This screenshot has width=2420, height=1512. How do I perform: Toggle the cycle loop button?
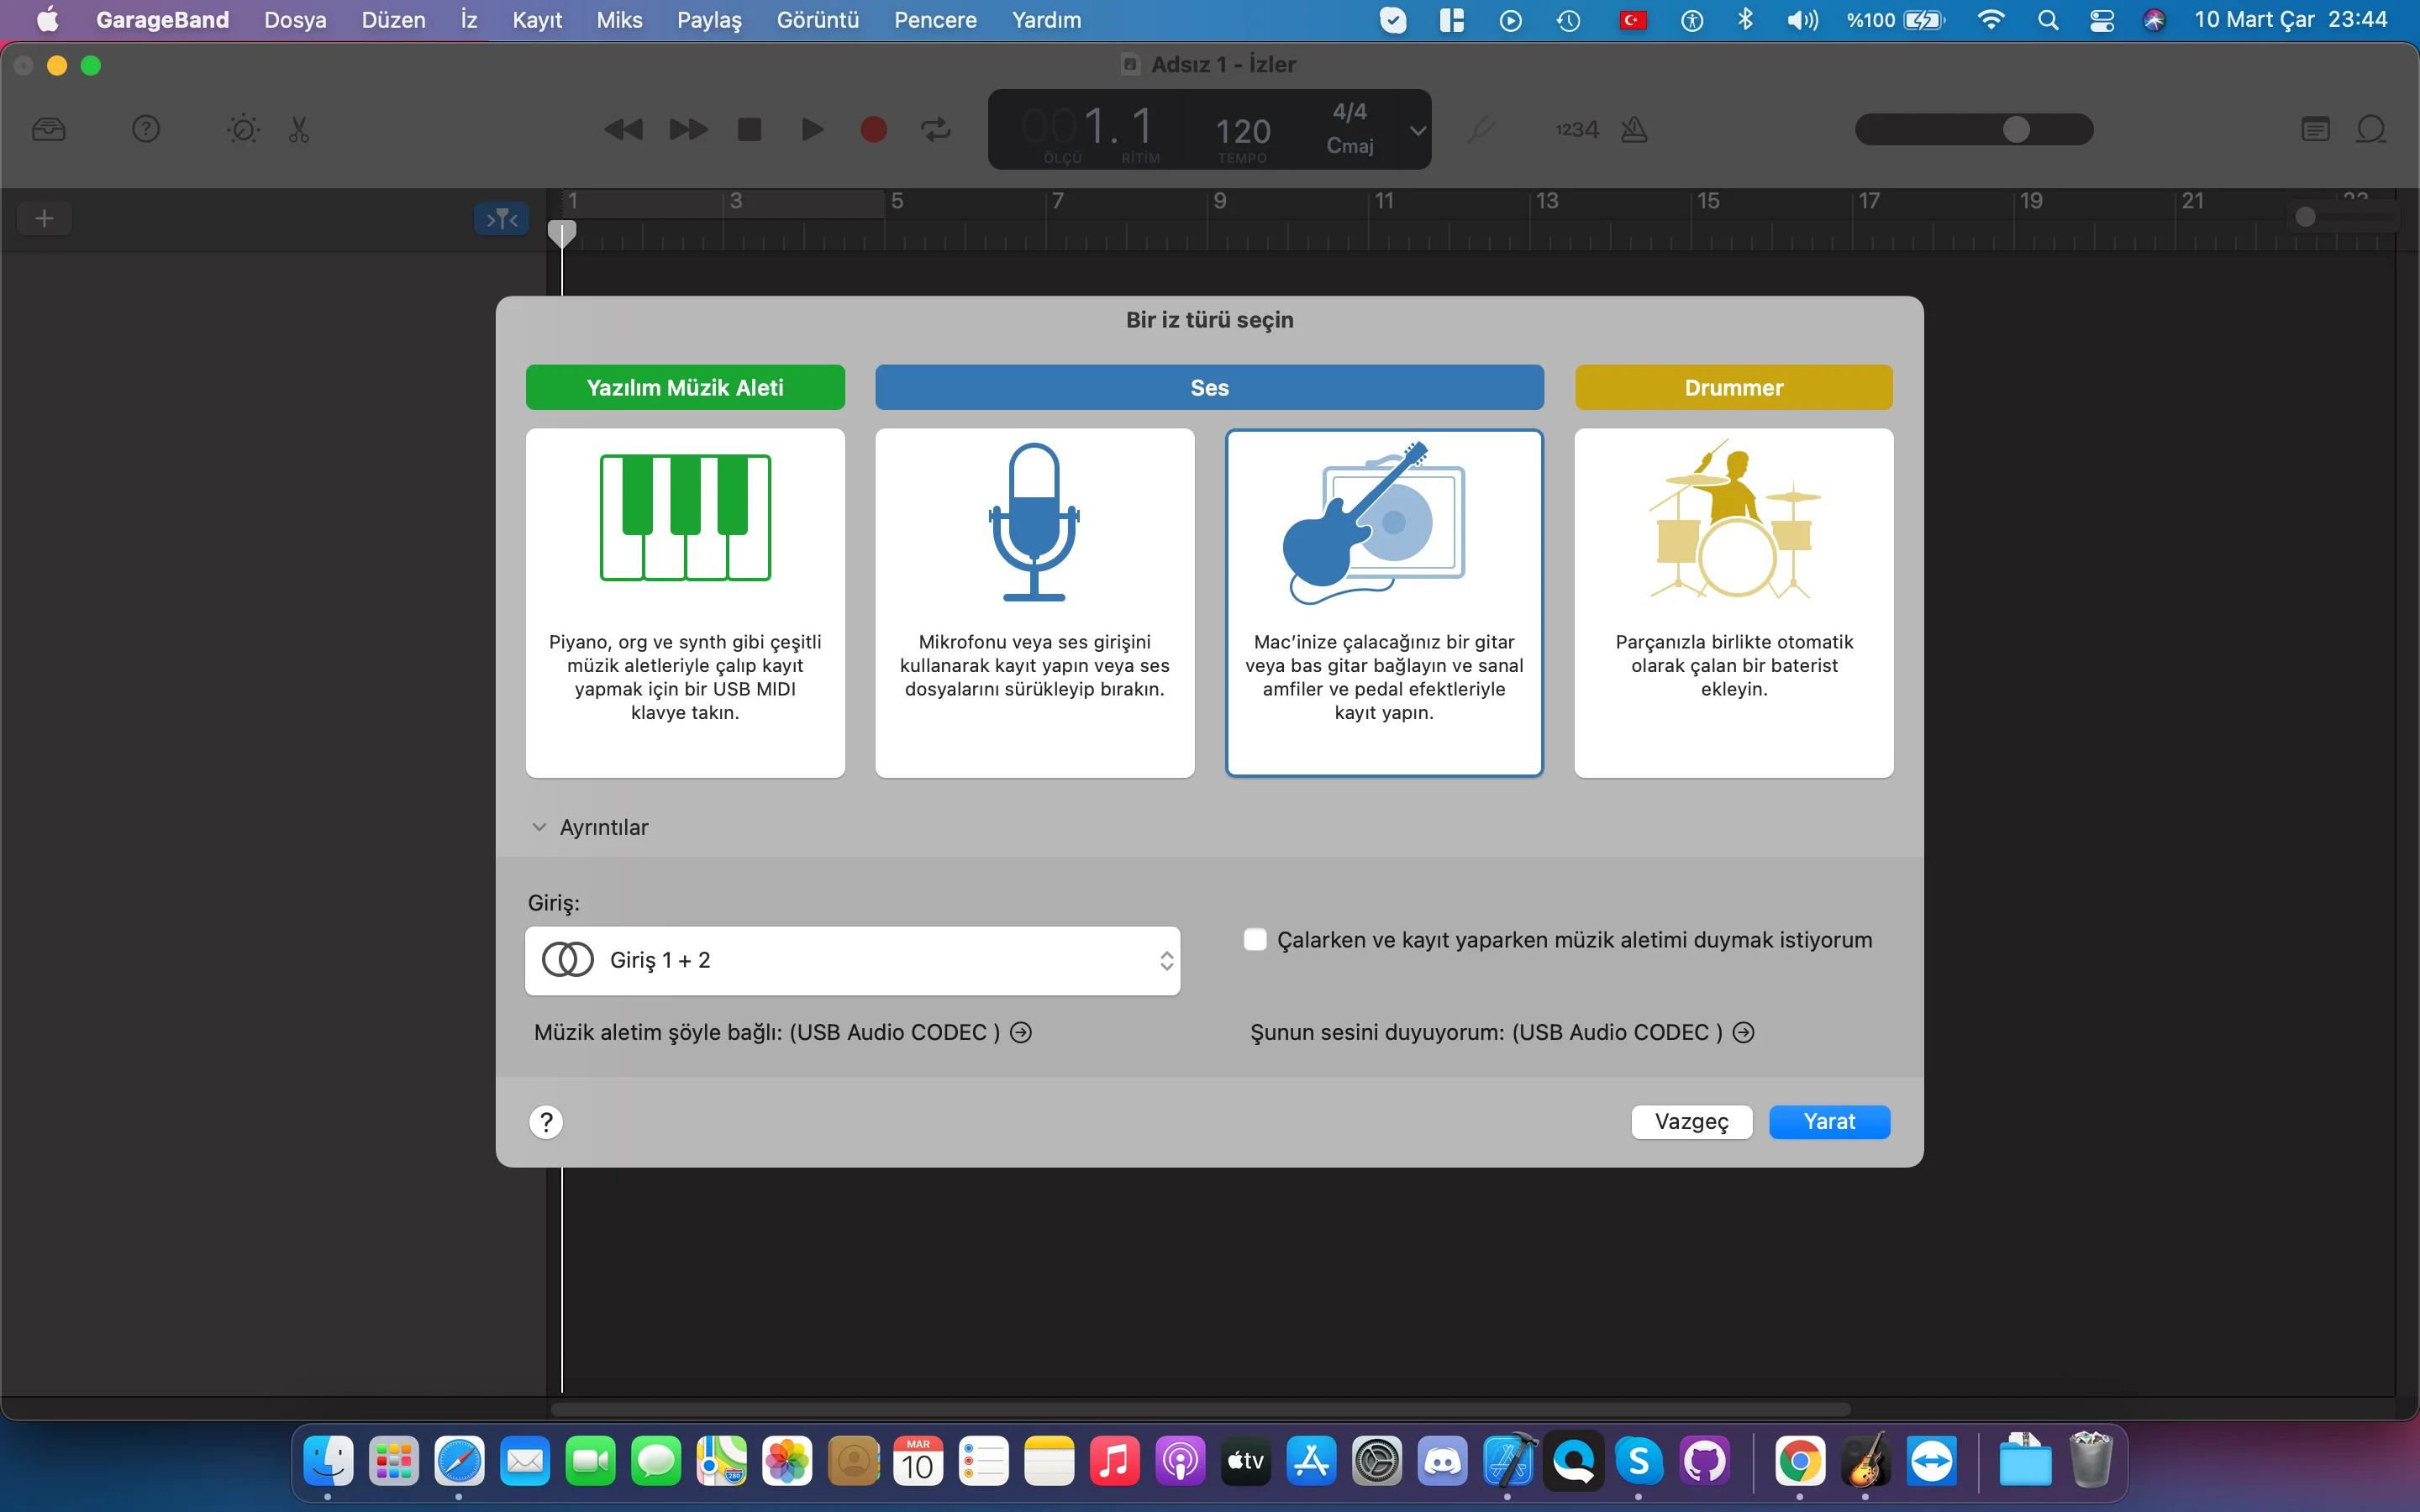936,130
